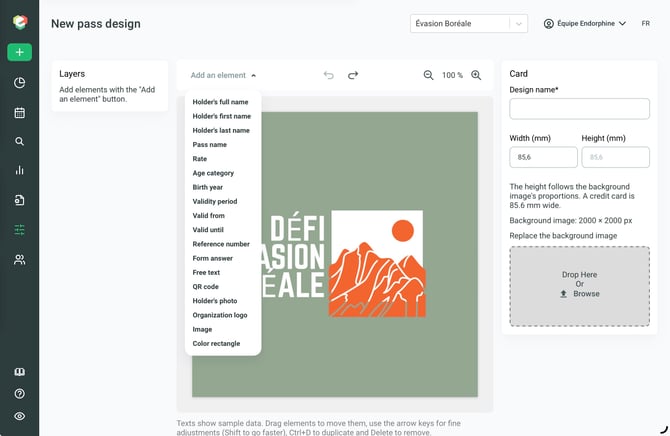
Task: Select Pass name from the menu
Action: tap(210, 144)
